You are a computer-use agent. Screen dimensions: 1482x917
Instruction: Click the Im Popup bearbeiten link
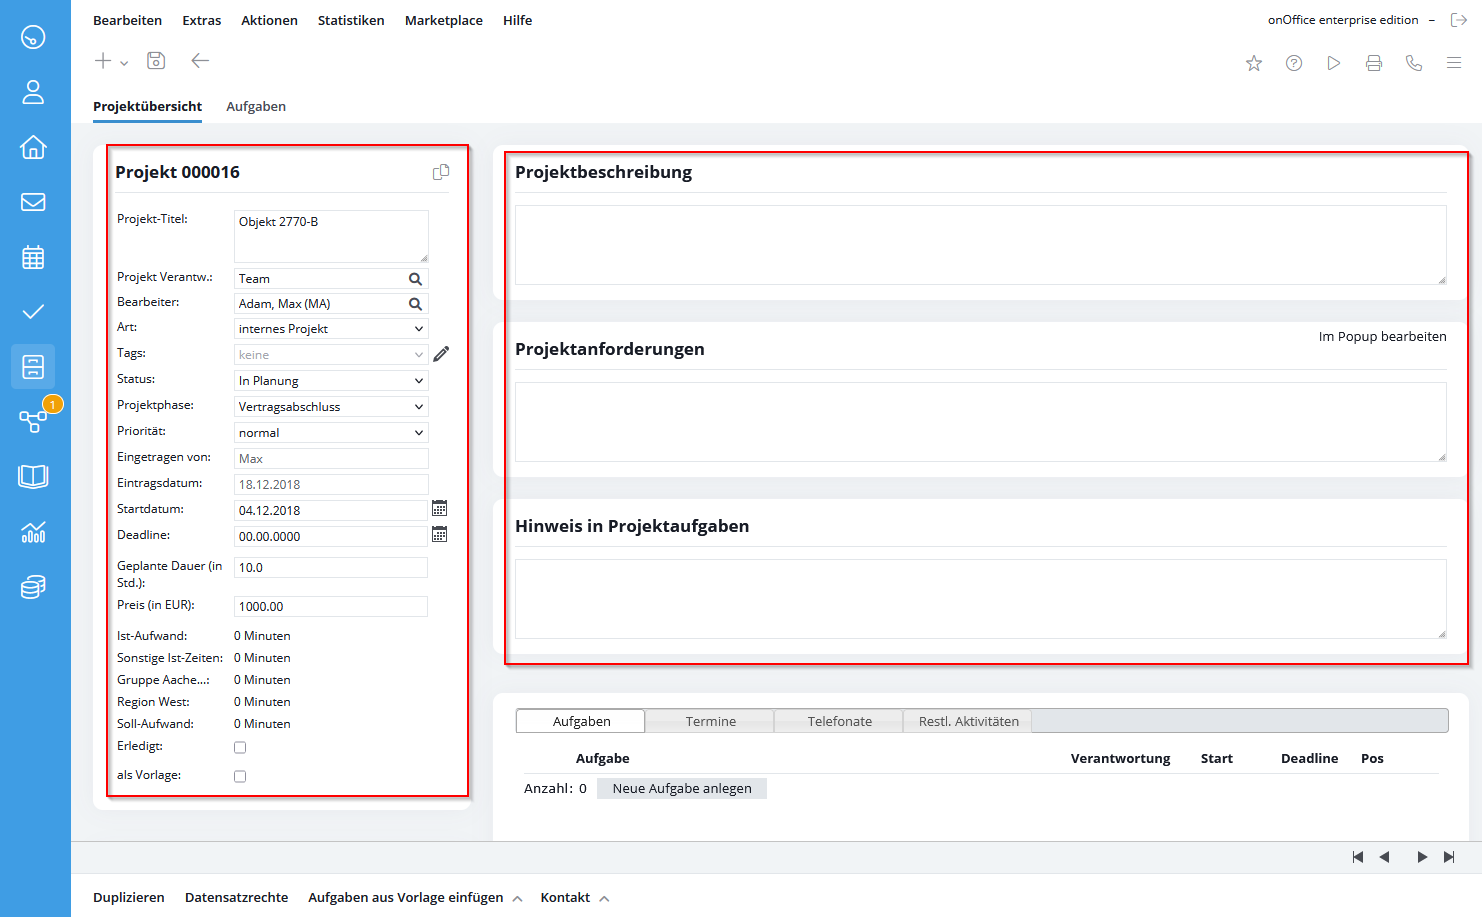pyautogui.click(x=1382, y=336)
